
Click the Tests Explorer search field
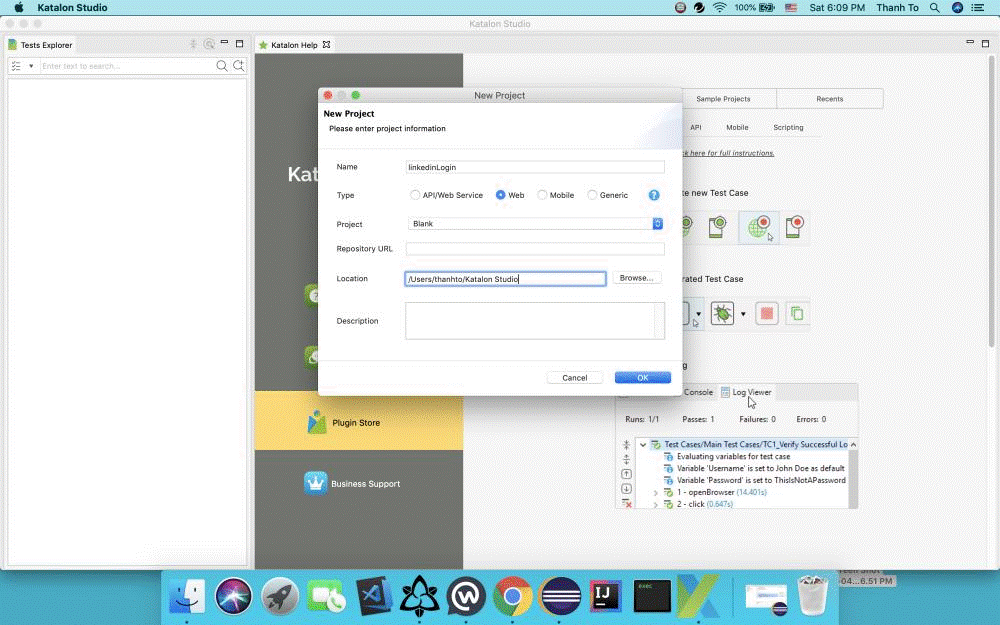[x=126, y=66]
